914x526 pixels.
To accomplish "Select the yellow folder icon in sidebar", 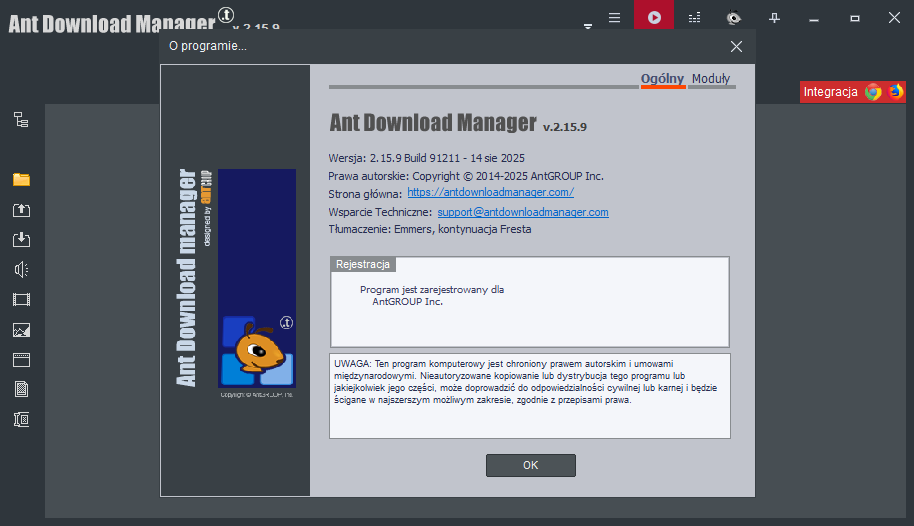I will tap(21, 180).
